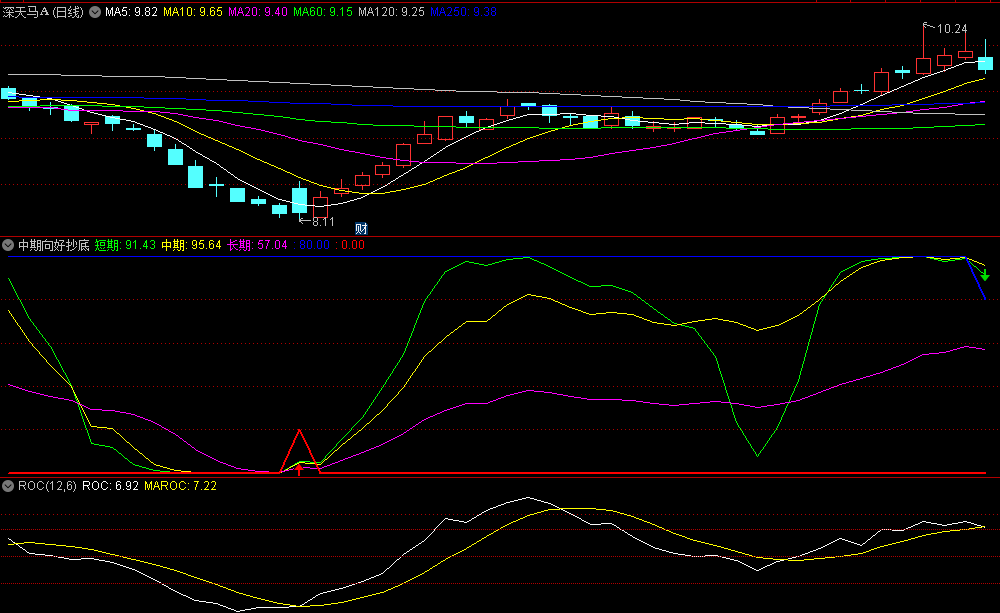
Task: Click the 财 financial info marker icon
Action: tap(361, 228)
